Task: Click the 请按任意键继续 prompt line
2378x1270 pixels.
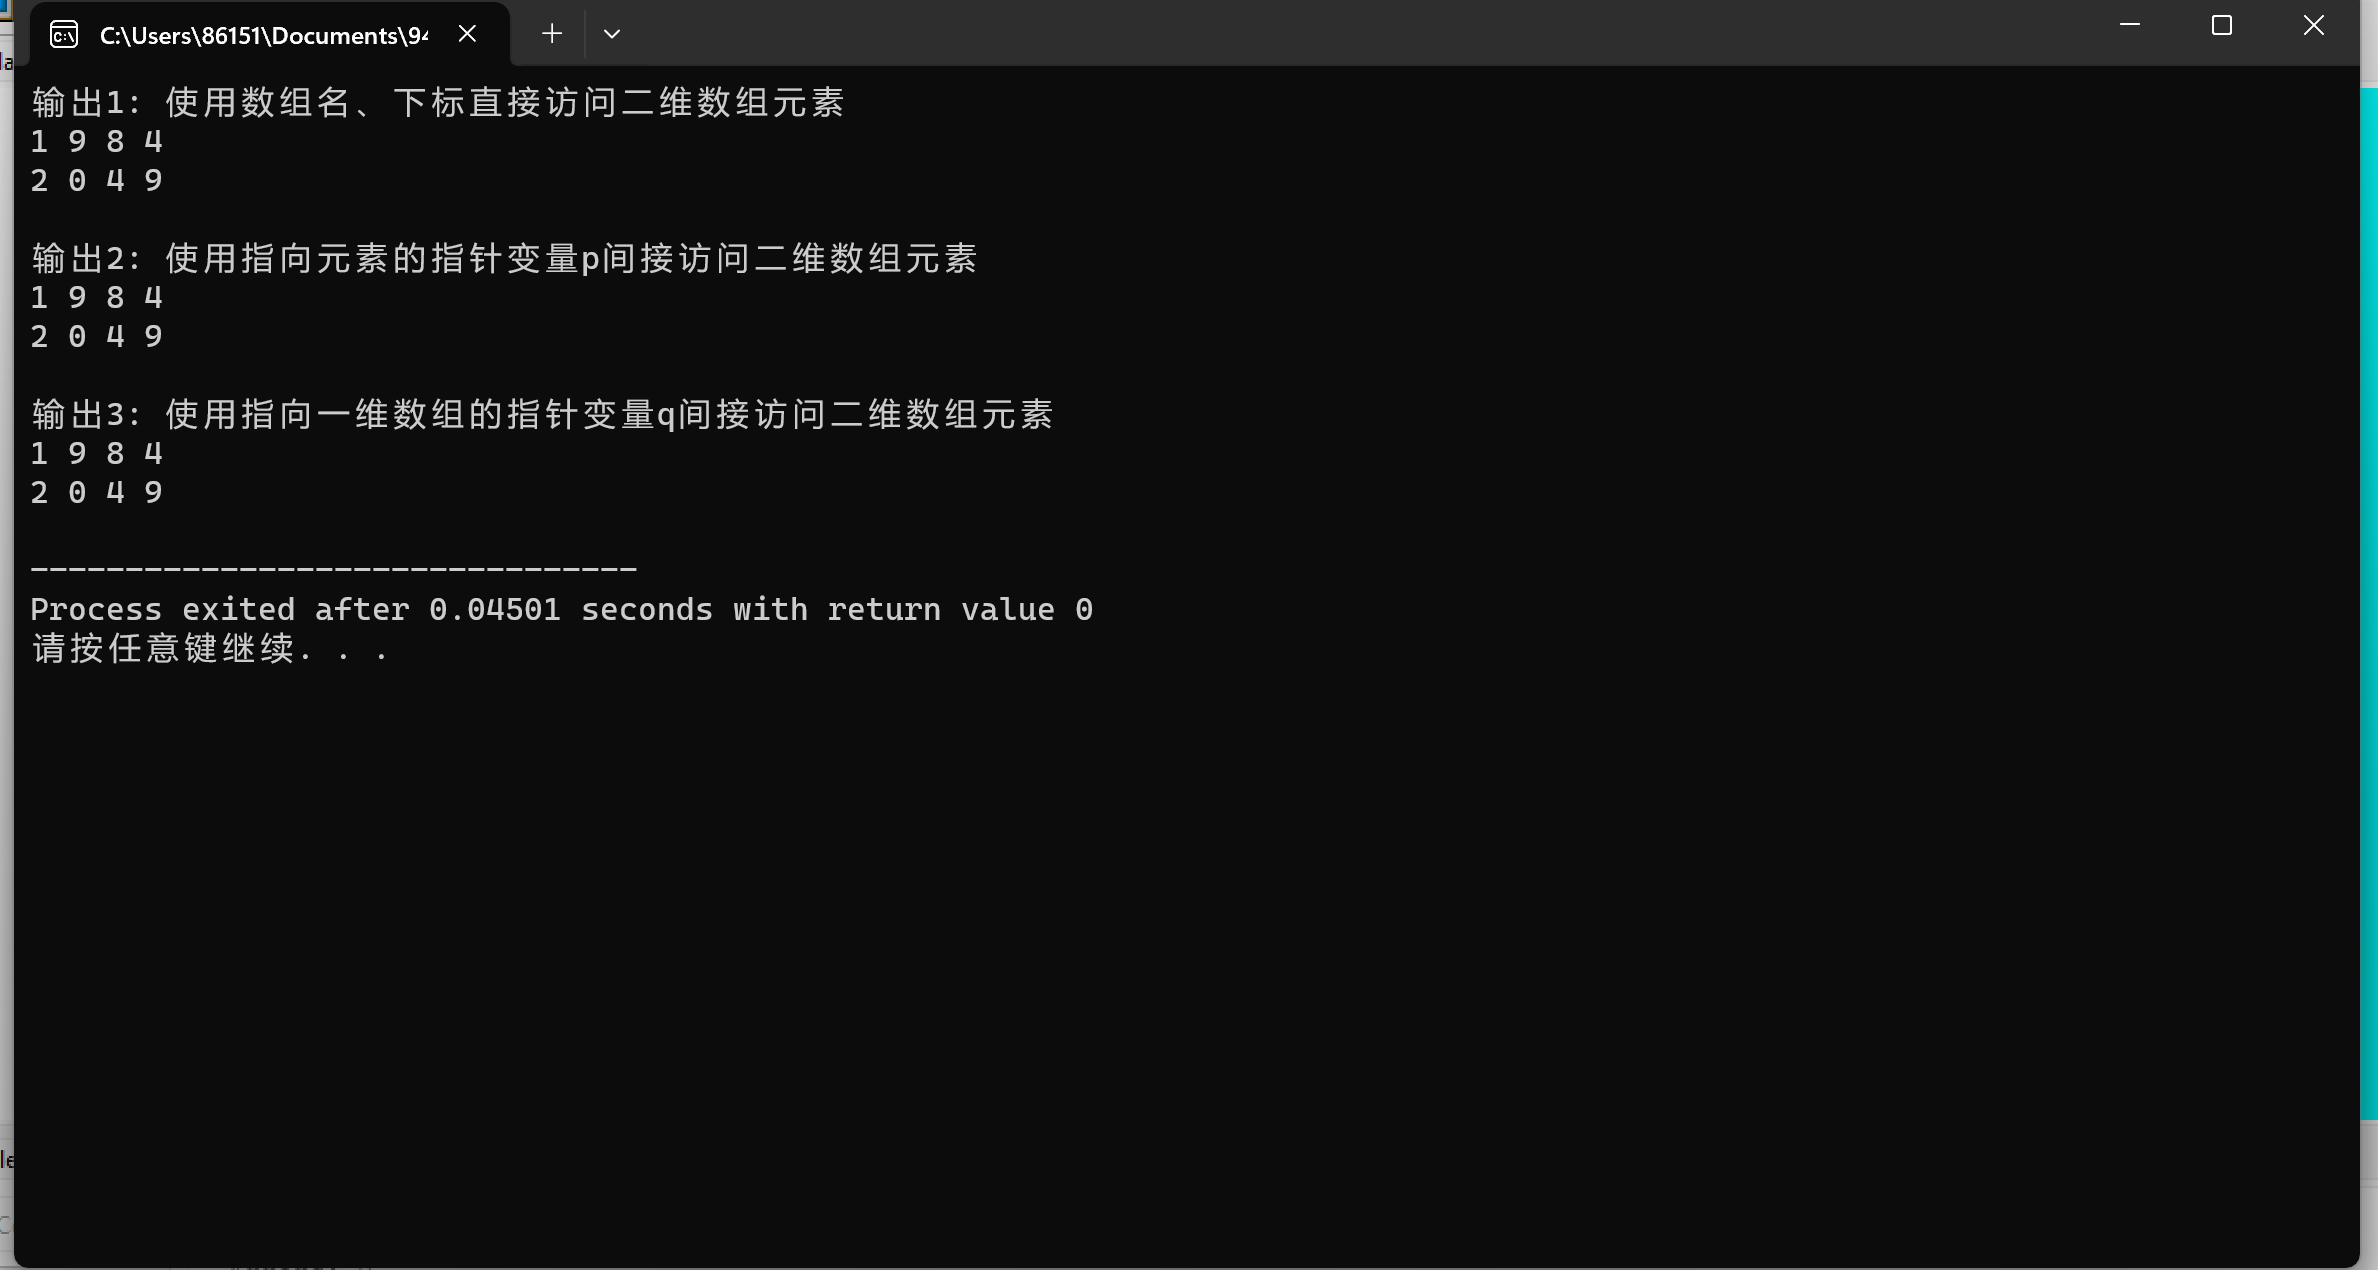Action: pos(210,648)
